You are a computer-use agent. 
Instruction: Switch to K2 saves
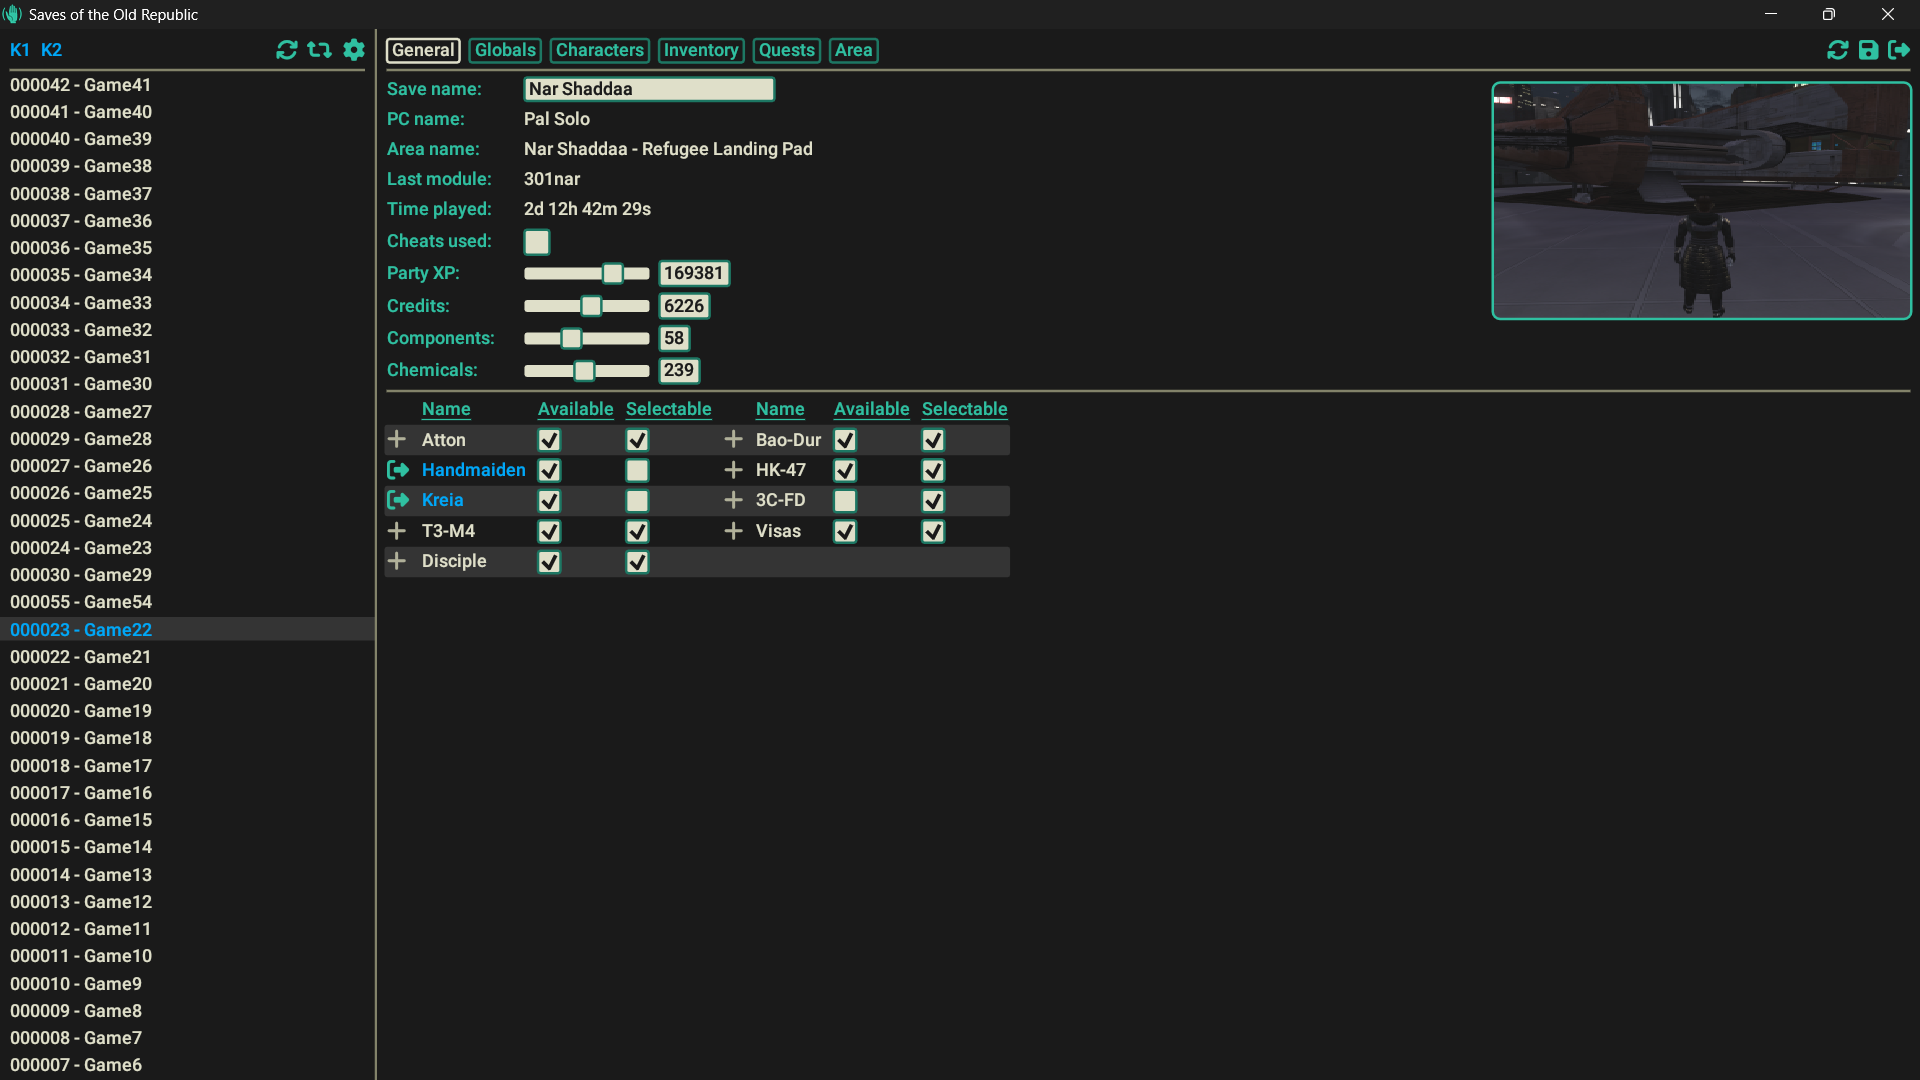[x=51, y=50]
